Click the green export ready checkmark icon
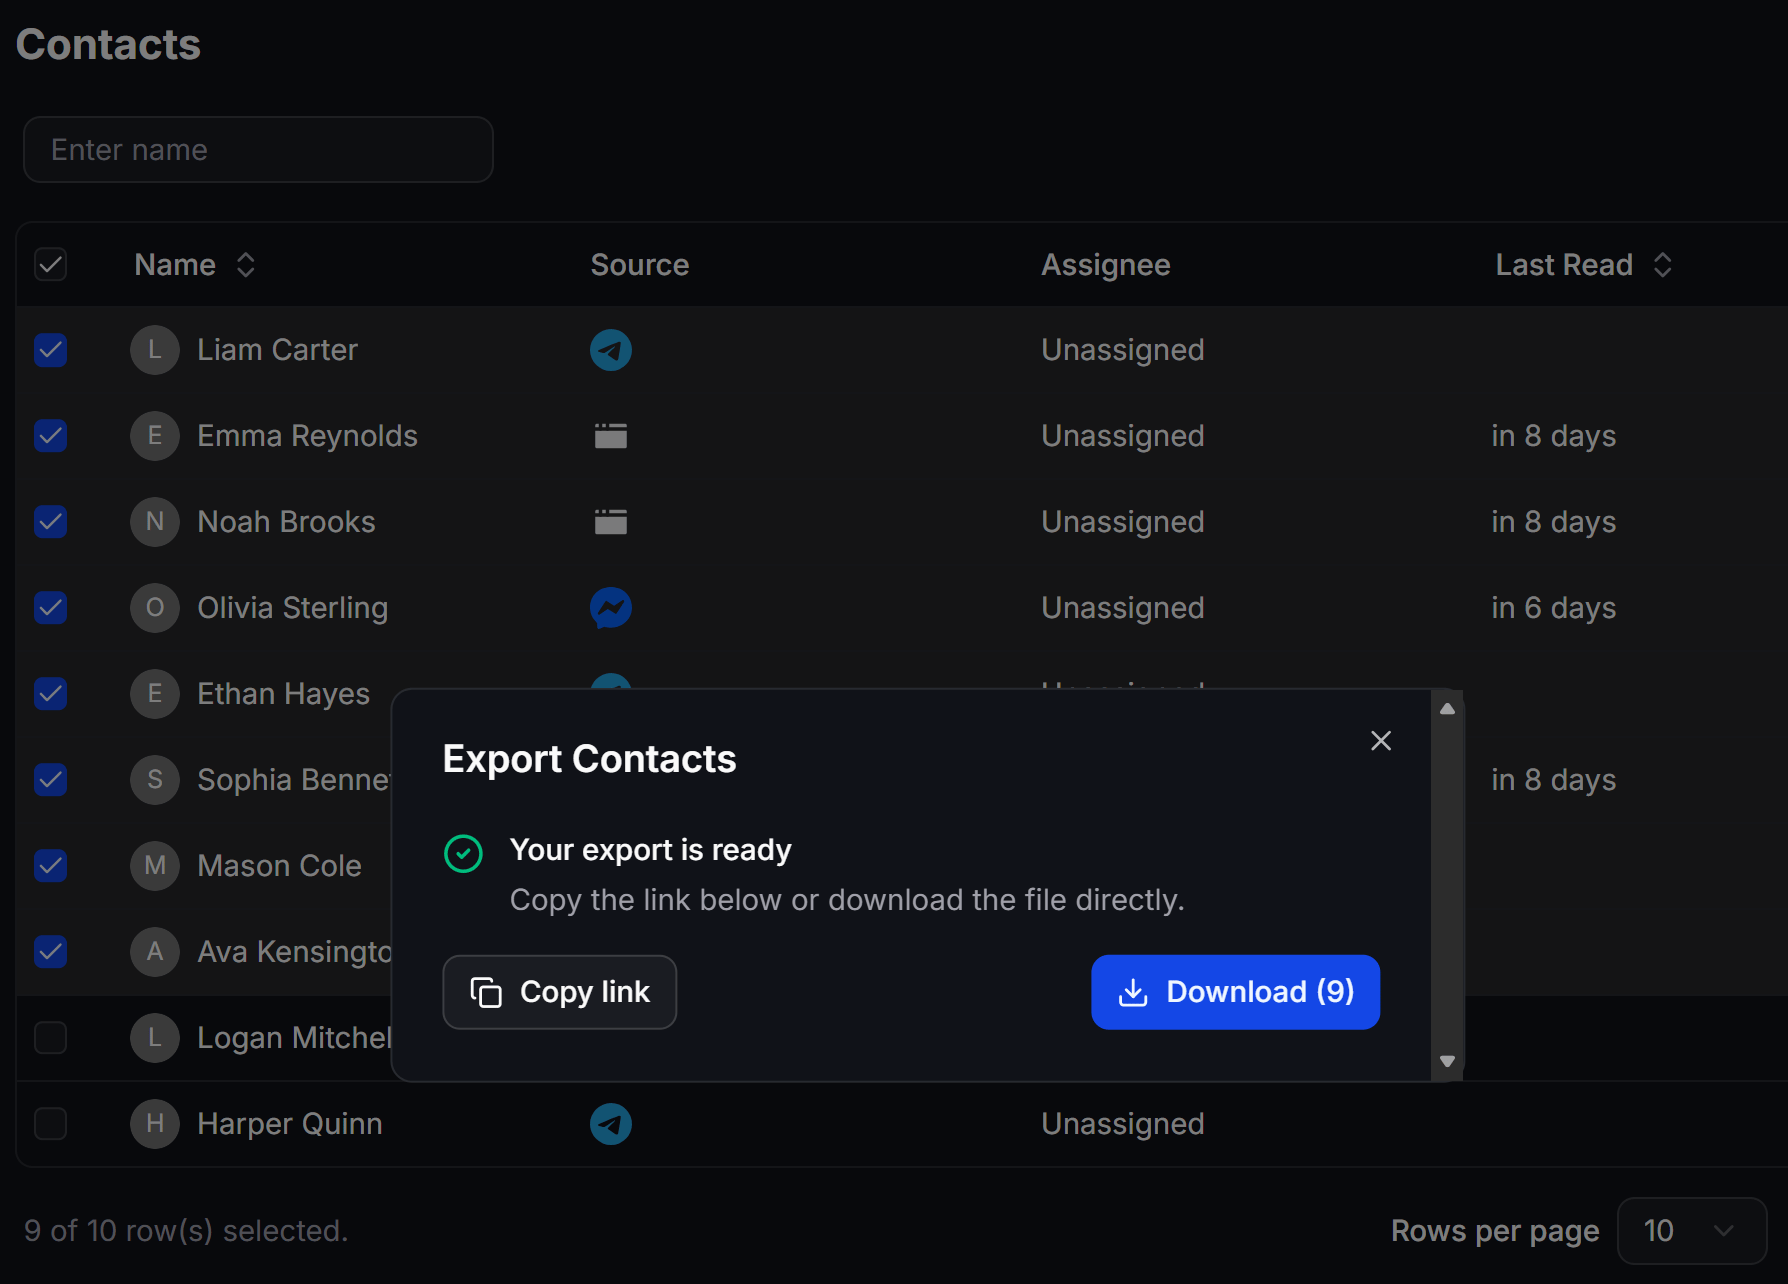Viewport: 1788px width, 1284px height. pyautogui.click(x=463, y=854)
